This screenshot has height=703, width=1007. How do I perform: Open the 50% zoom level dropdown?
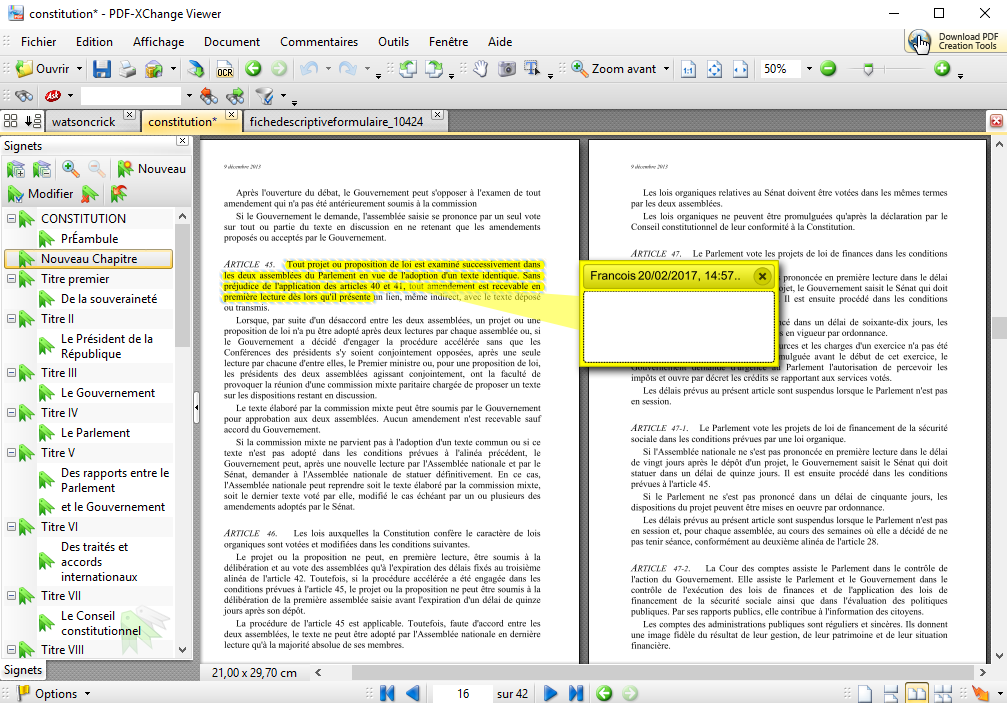[807, 69]
